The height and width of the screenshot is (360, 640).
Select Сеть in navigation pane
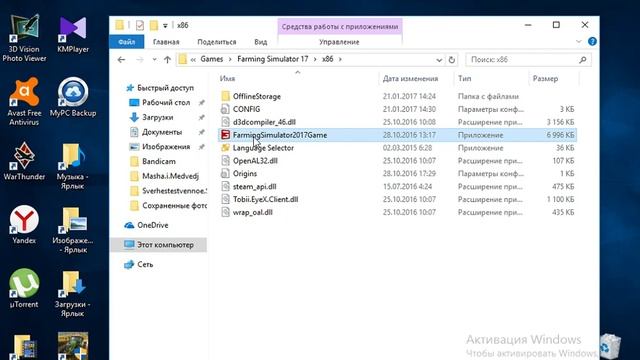point(145,264)
